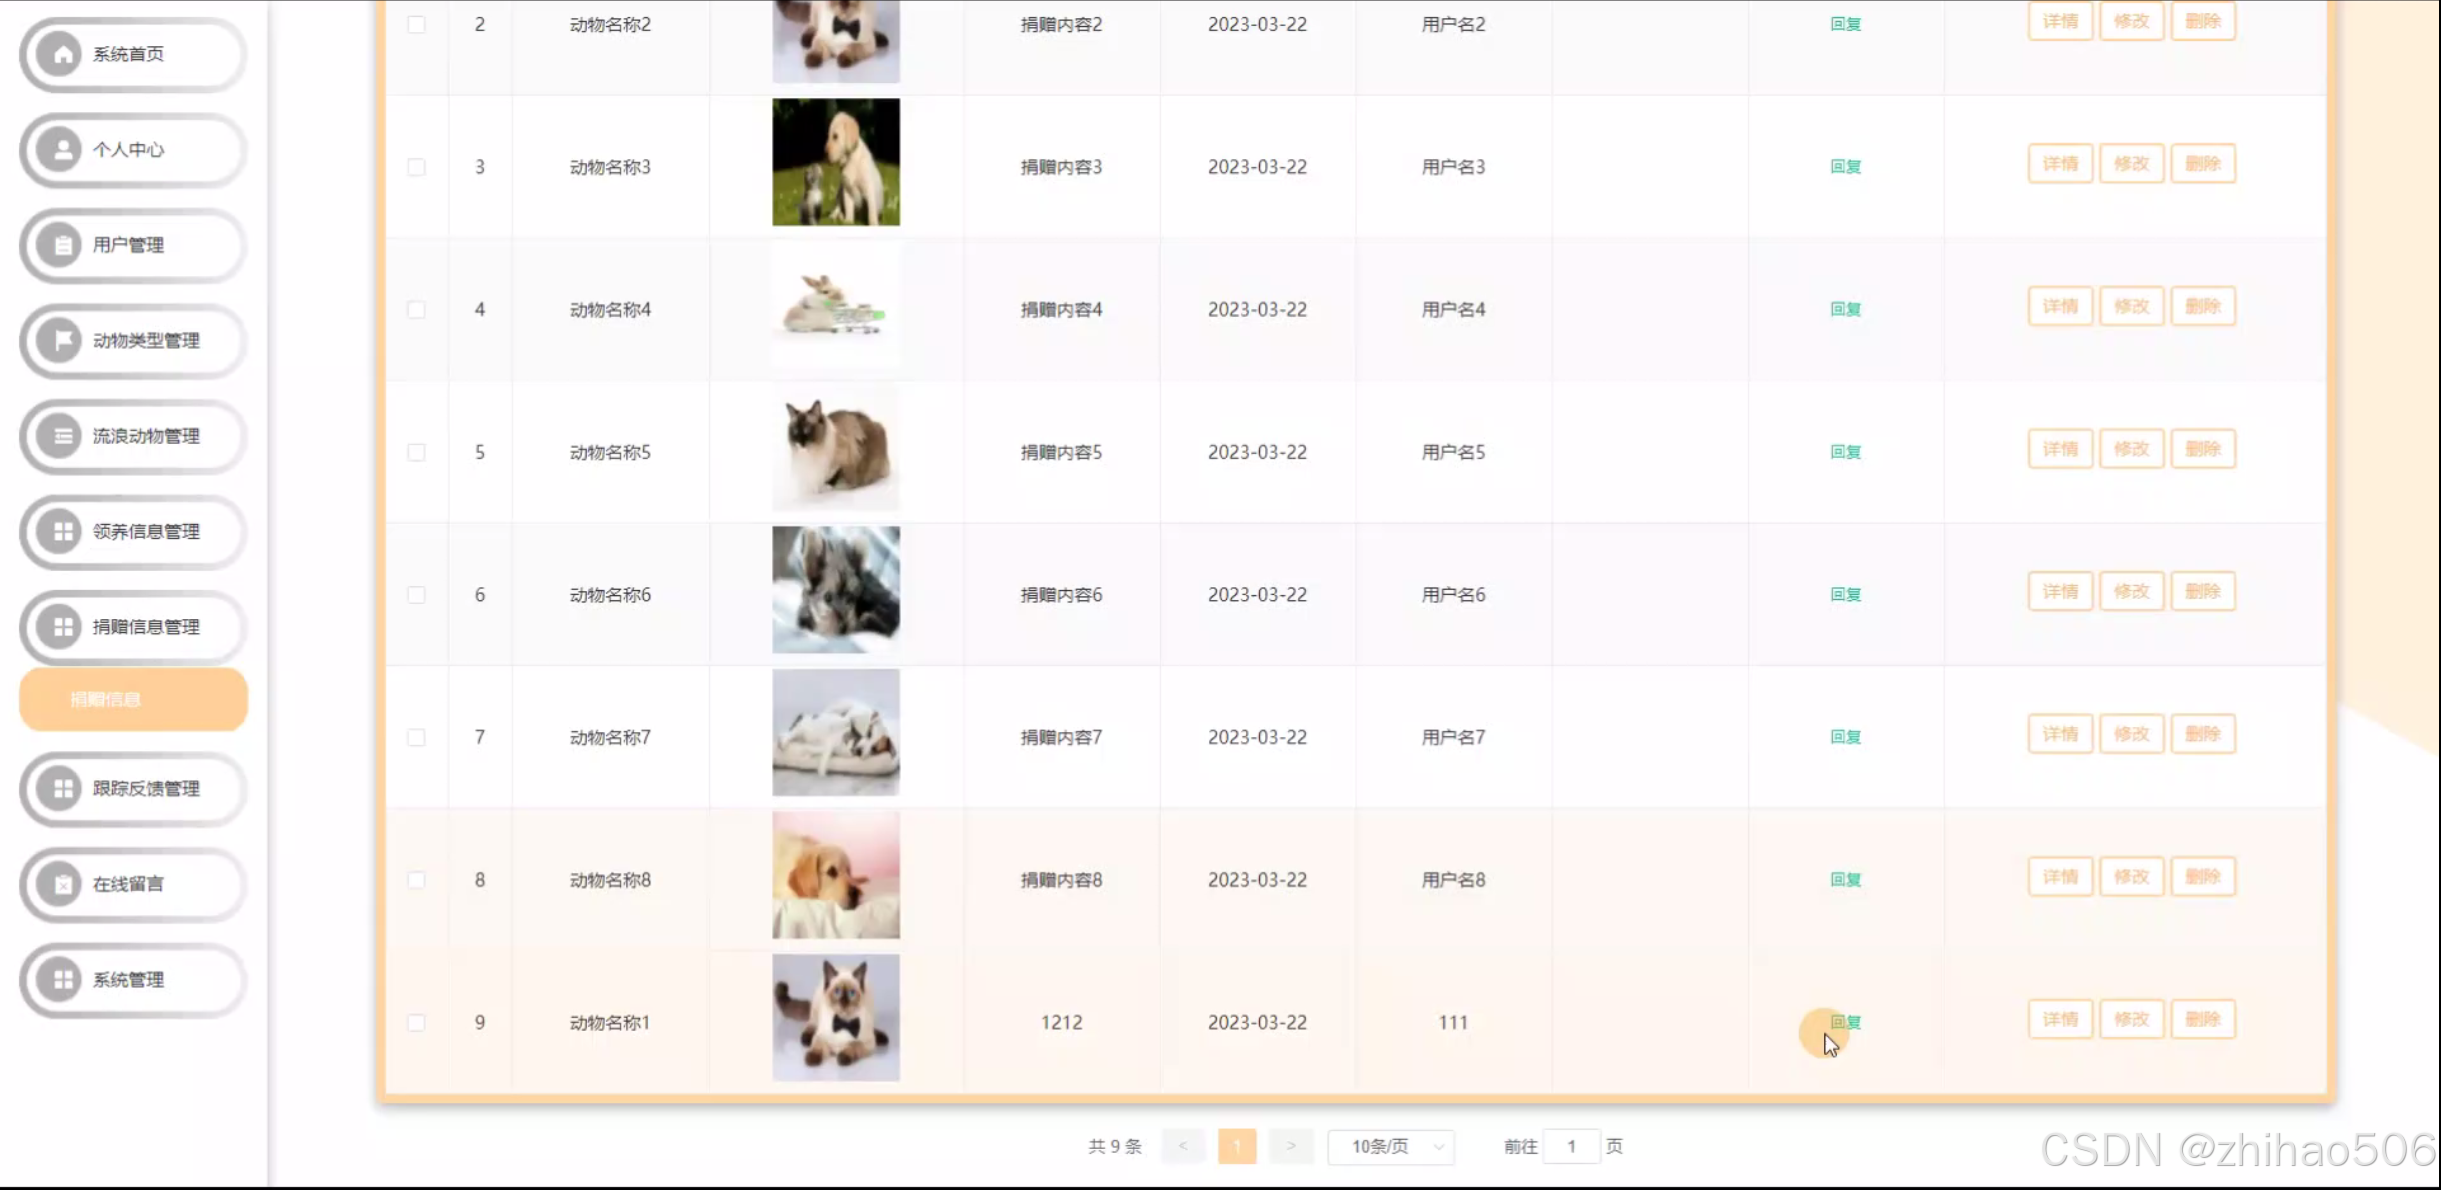
Task: Check the checkbox for row 9
Action: (417, 1022)
